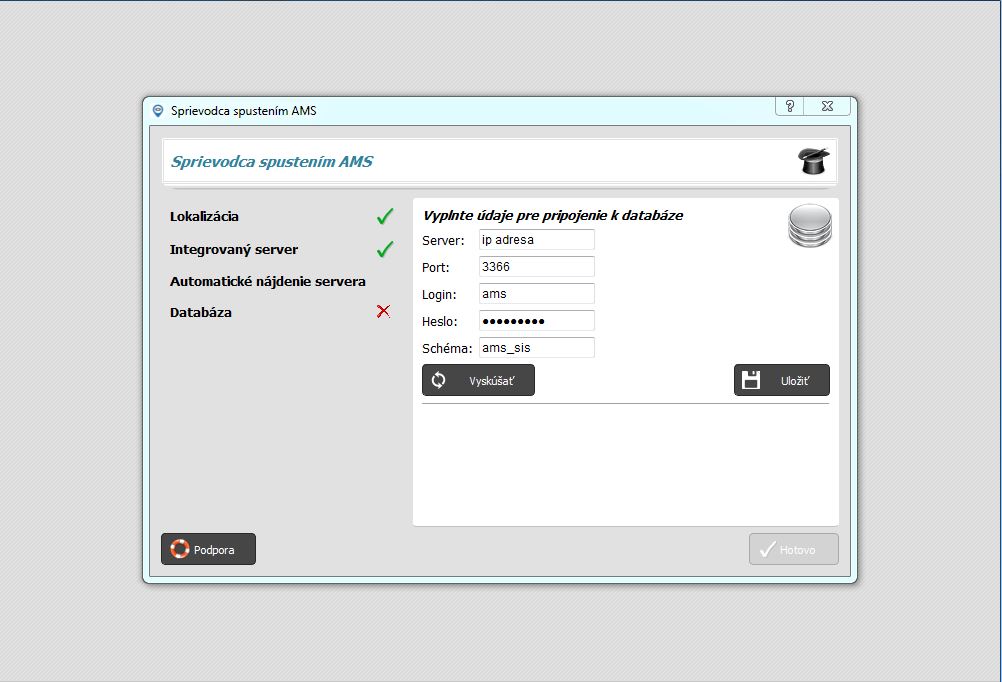Click the Hotovo finish button

tap(794, 549)
